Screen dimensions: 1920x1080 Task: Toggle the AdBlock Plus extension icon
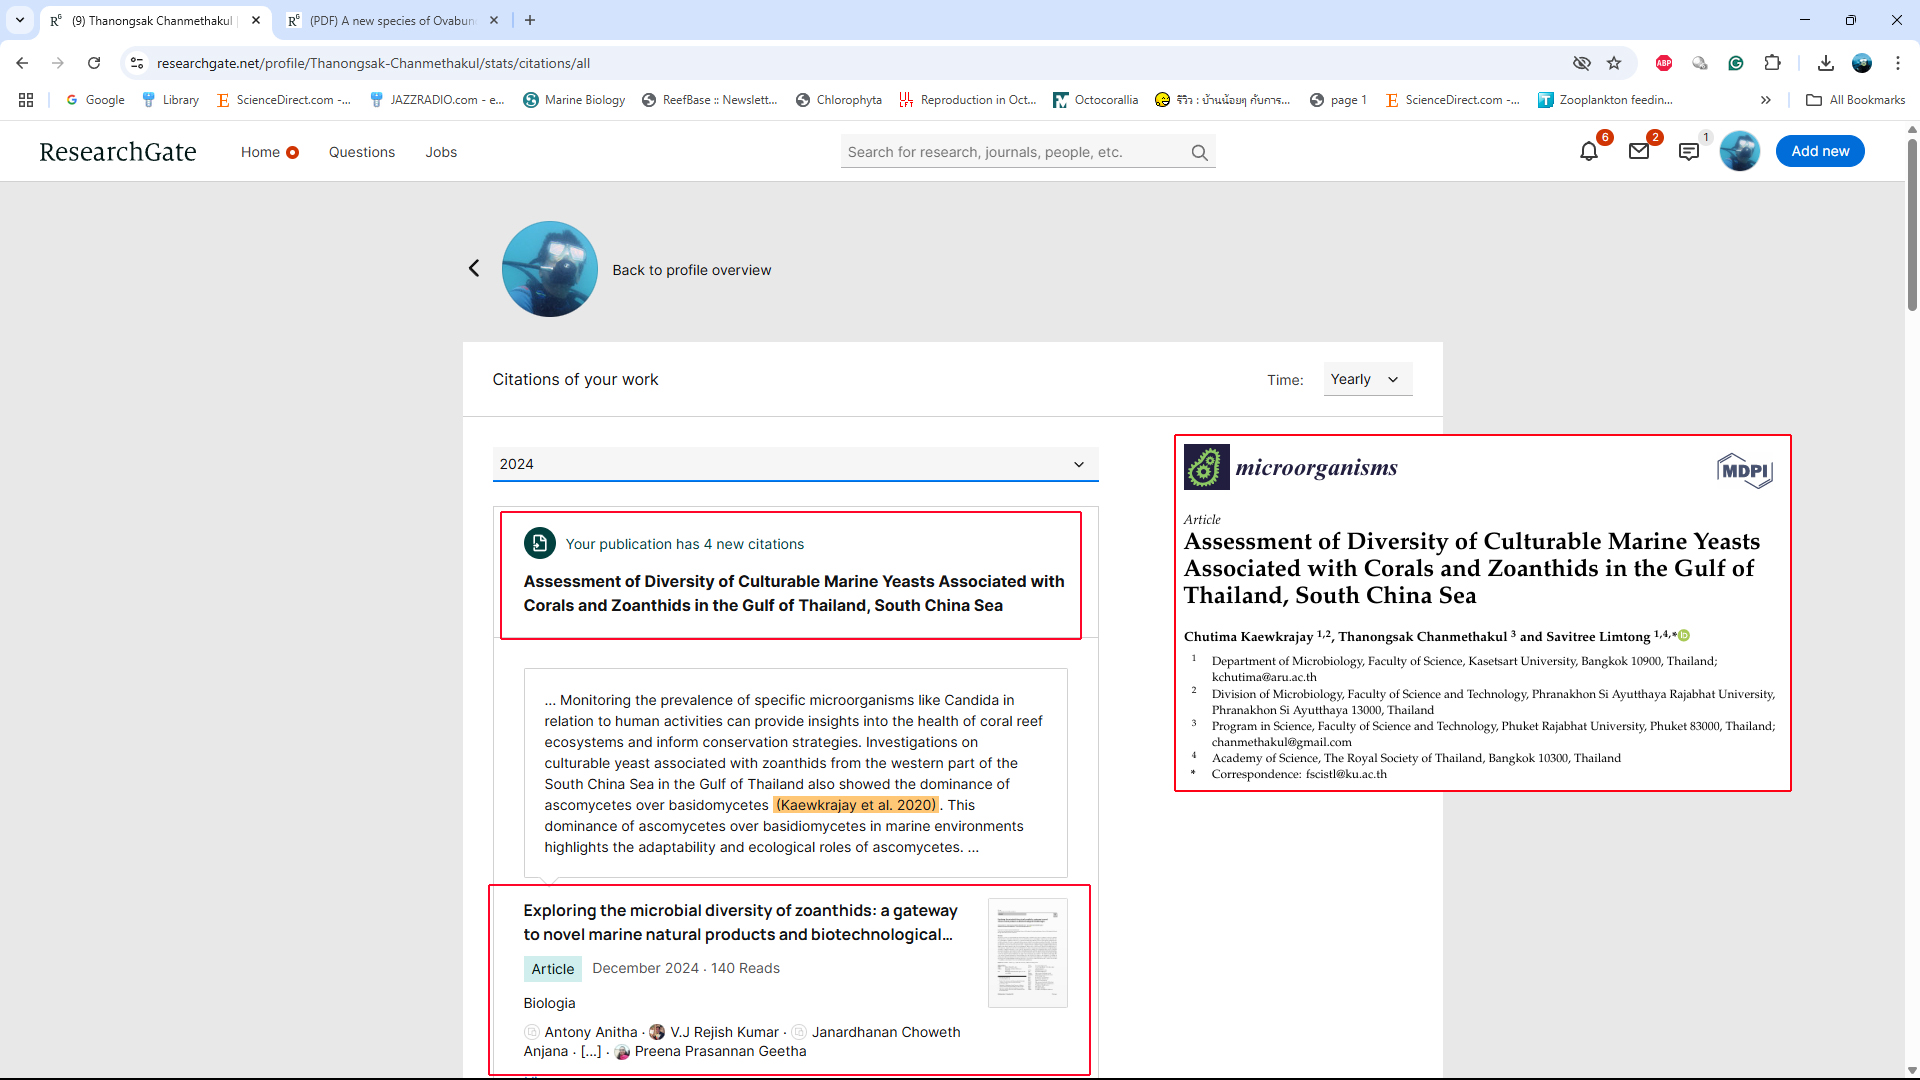[1664, 63]
